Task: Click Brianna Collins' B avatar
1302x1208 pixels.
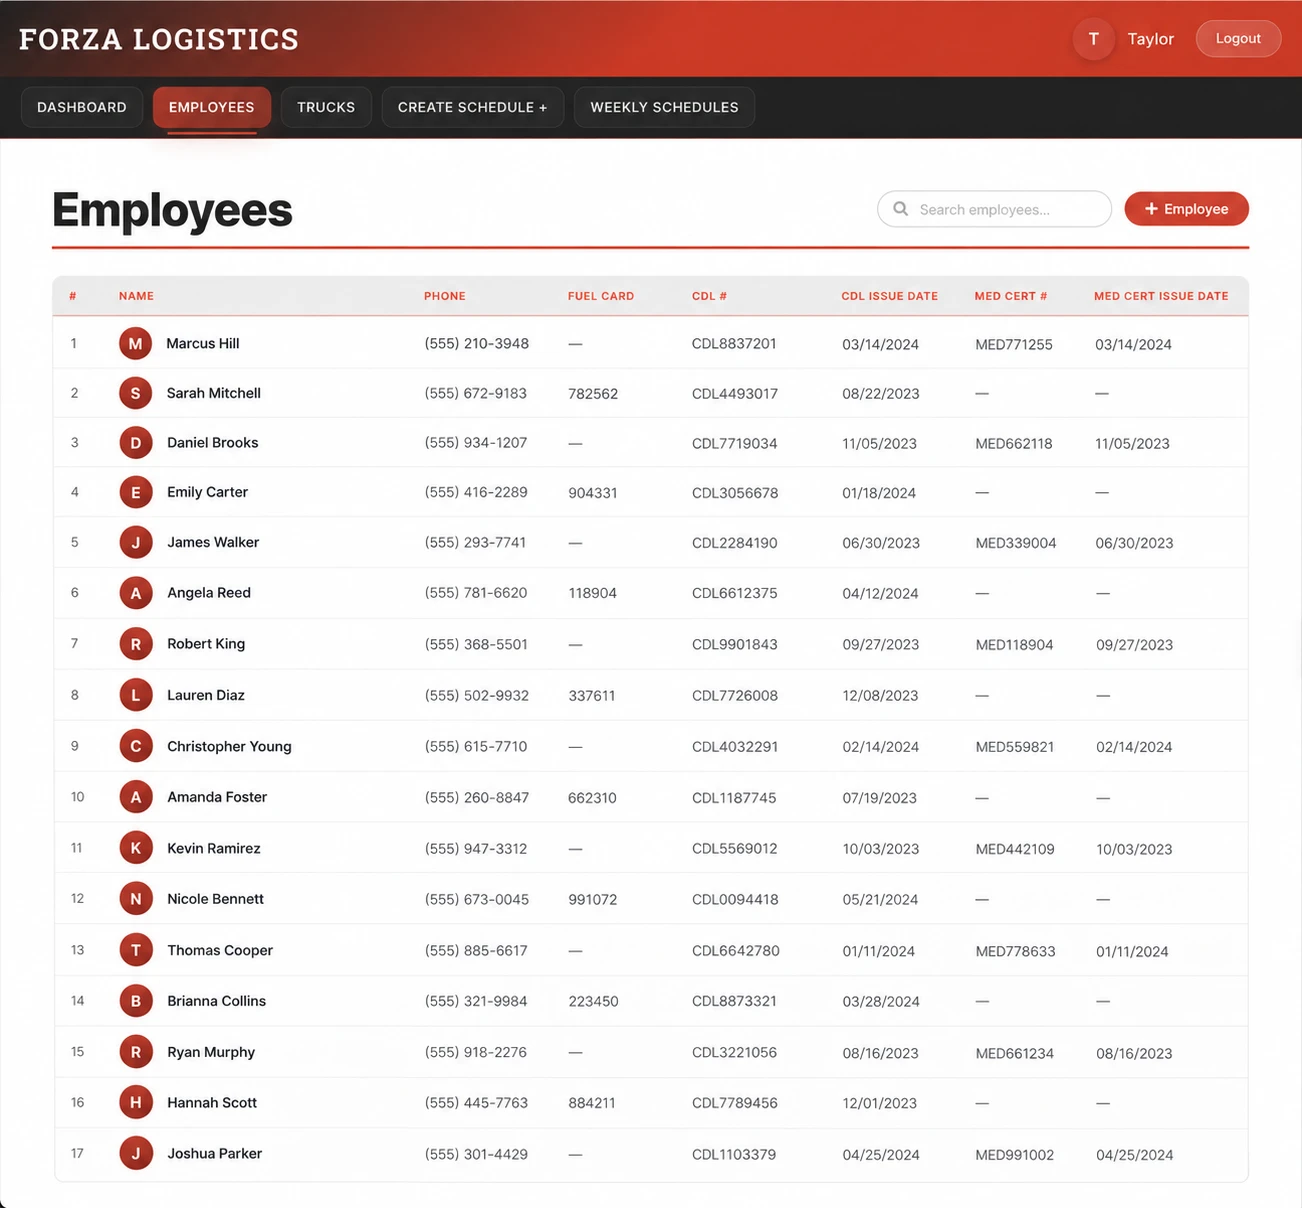Action: [x=136, y=1001]
